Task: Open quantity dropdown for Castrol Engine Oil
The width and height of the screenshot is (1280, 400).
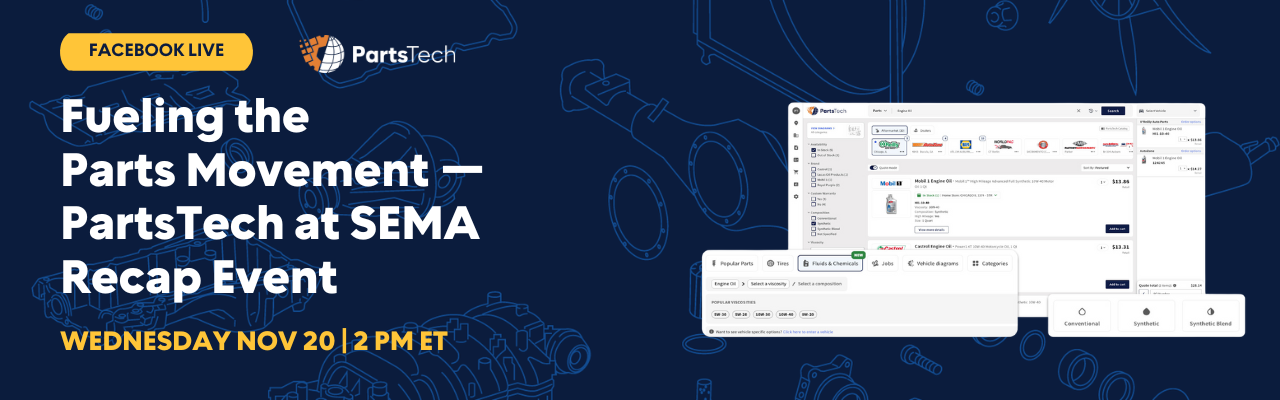Action: coord(1102,247)
